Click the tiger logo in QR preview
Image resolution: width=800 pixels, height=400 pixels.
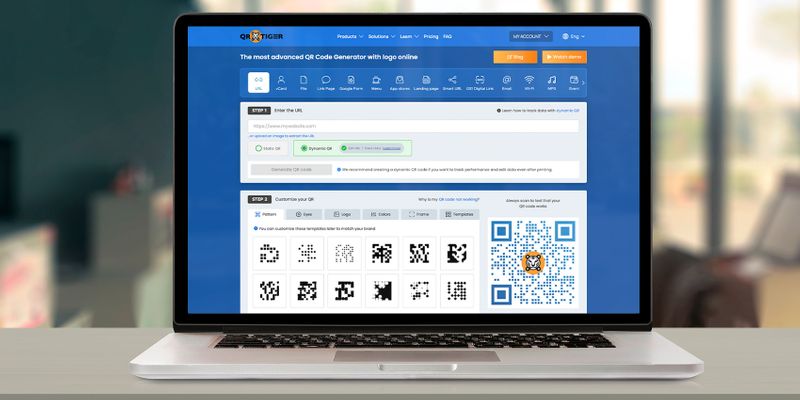tap(533, 263)
